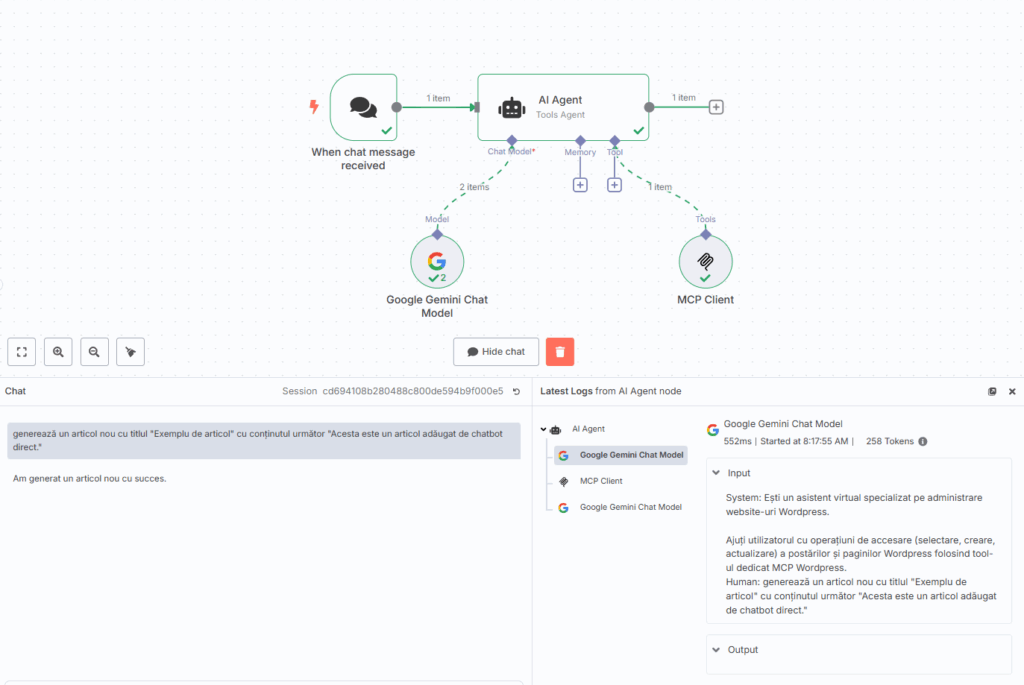Click the Chat panel title
This screenshot has width=1024, height=685.
coord(15,391)
